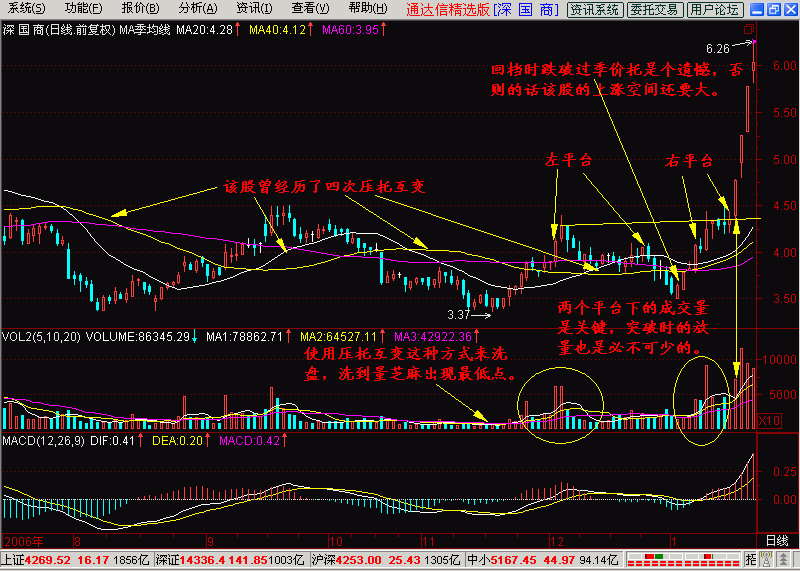The height and width of the screenshot is (571, 800).
Task: Open the 帮助(H) menu
Action: [x=368, y=9]
